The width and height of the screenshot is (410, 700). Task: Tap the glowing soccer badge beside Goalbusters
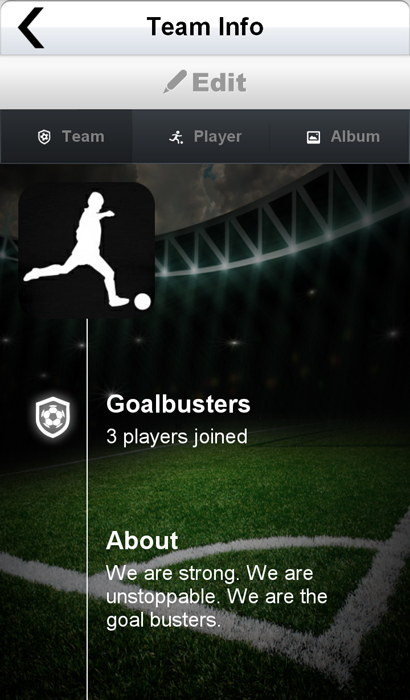pos(53,417)
